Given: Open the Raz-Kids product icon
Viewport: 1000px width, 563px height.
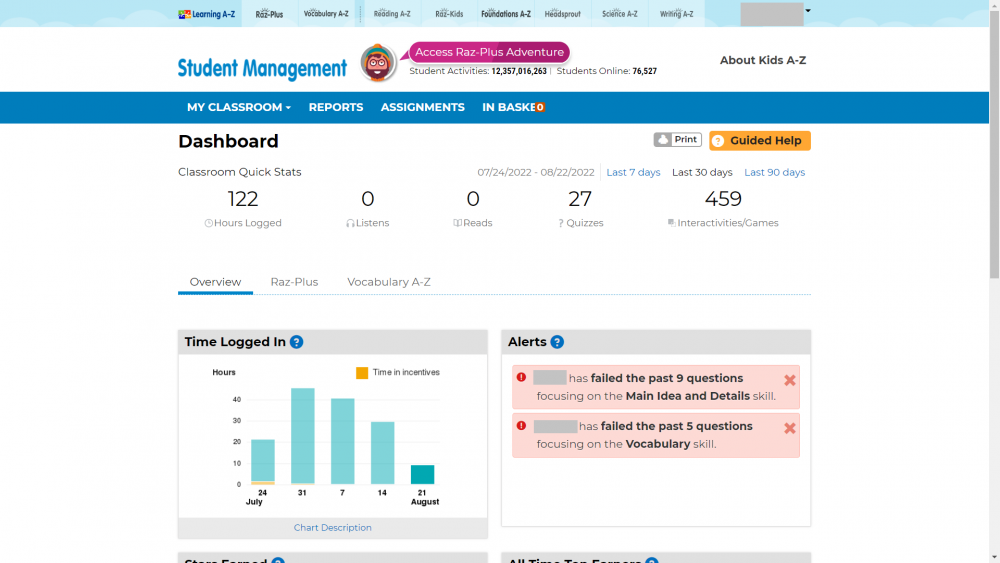Looking at the screenshot, I should pyautogui.click(x=449, y=14).
